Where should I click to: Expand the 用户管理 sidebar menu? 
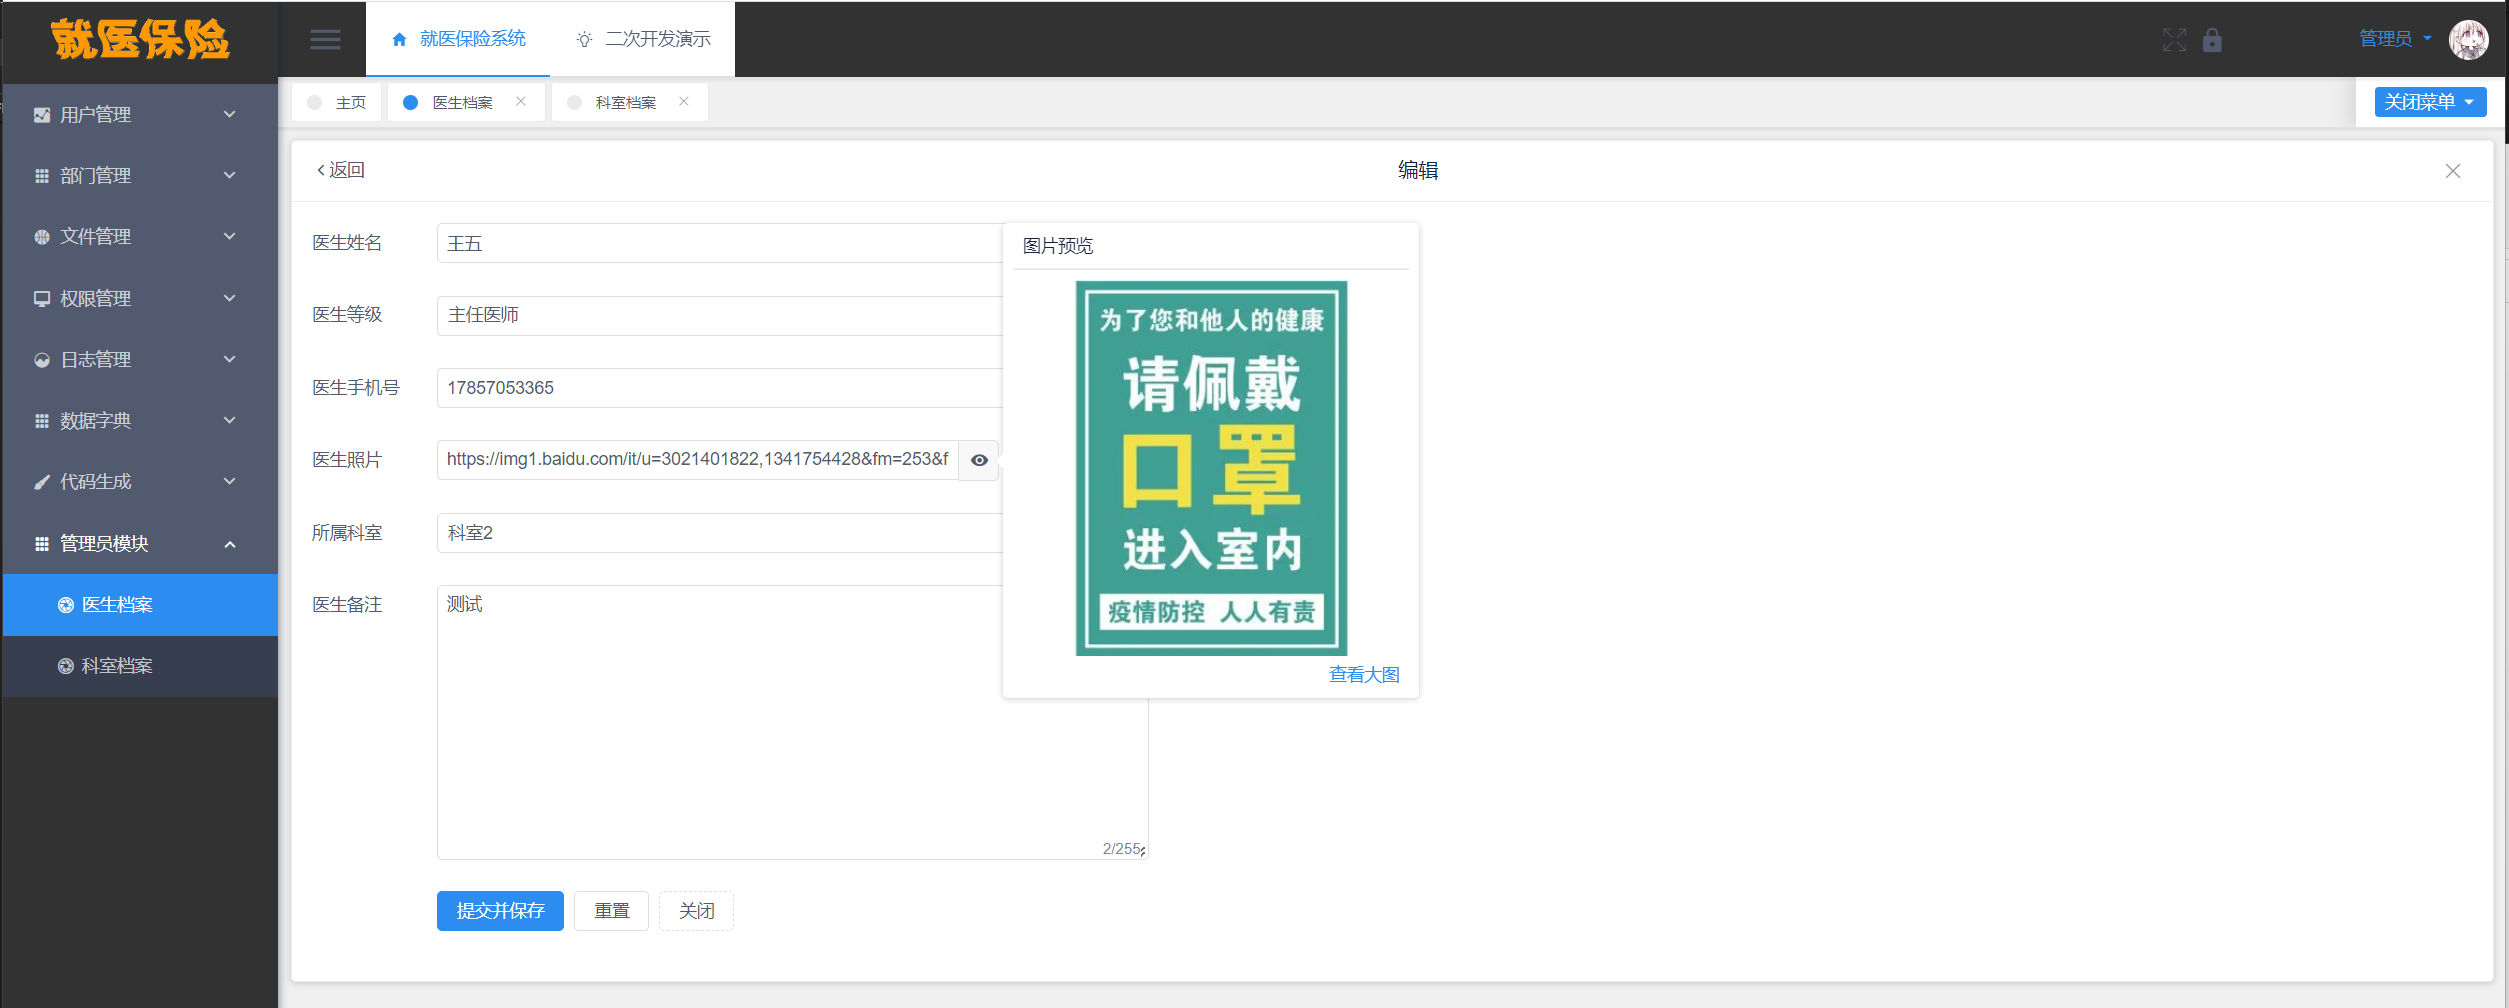[140, 115]
